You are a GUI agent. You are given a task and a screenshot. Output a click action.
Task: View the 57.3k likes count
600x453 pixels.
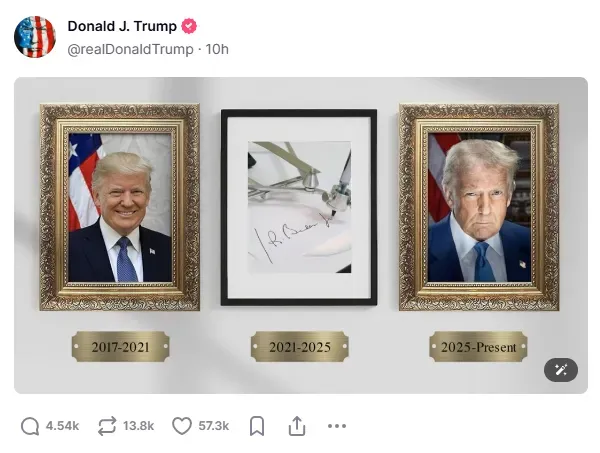click(214, 426)
